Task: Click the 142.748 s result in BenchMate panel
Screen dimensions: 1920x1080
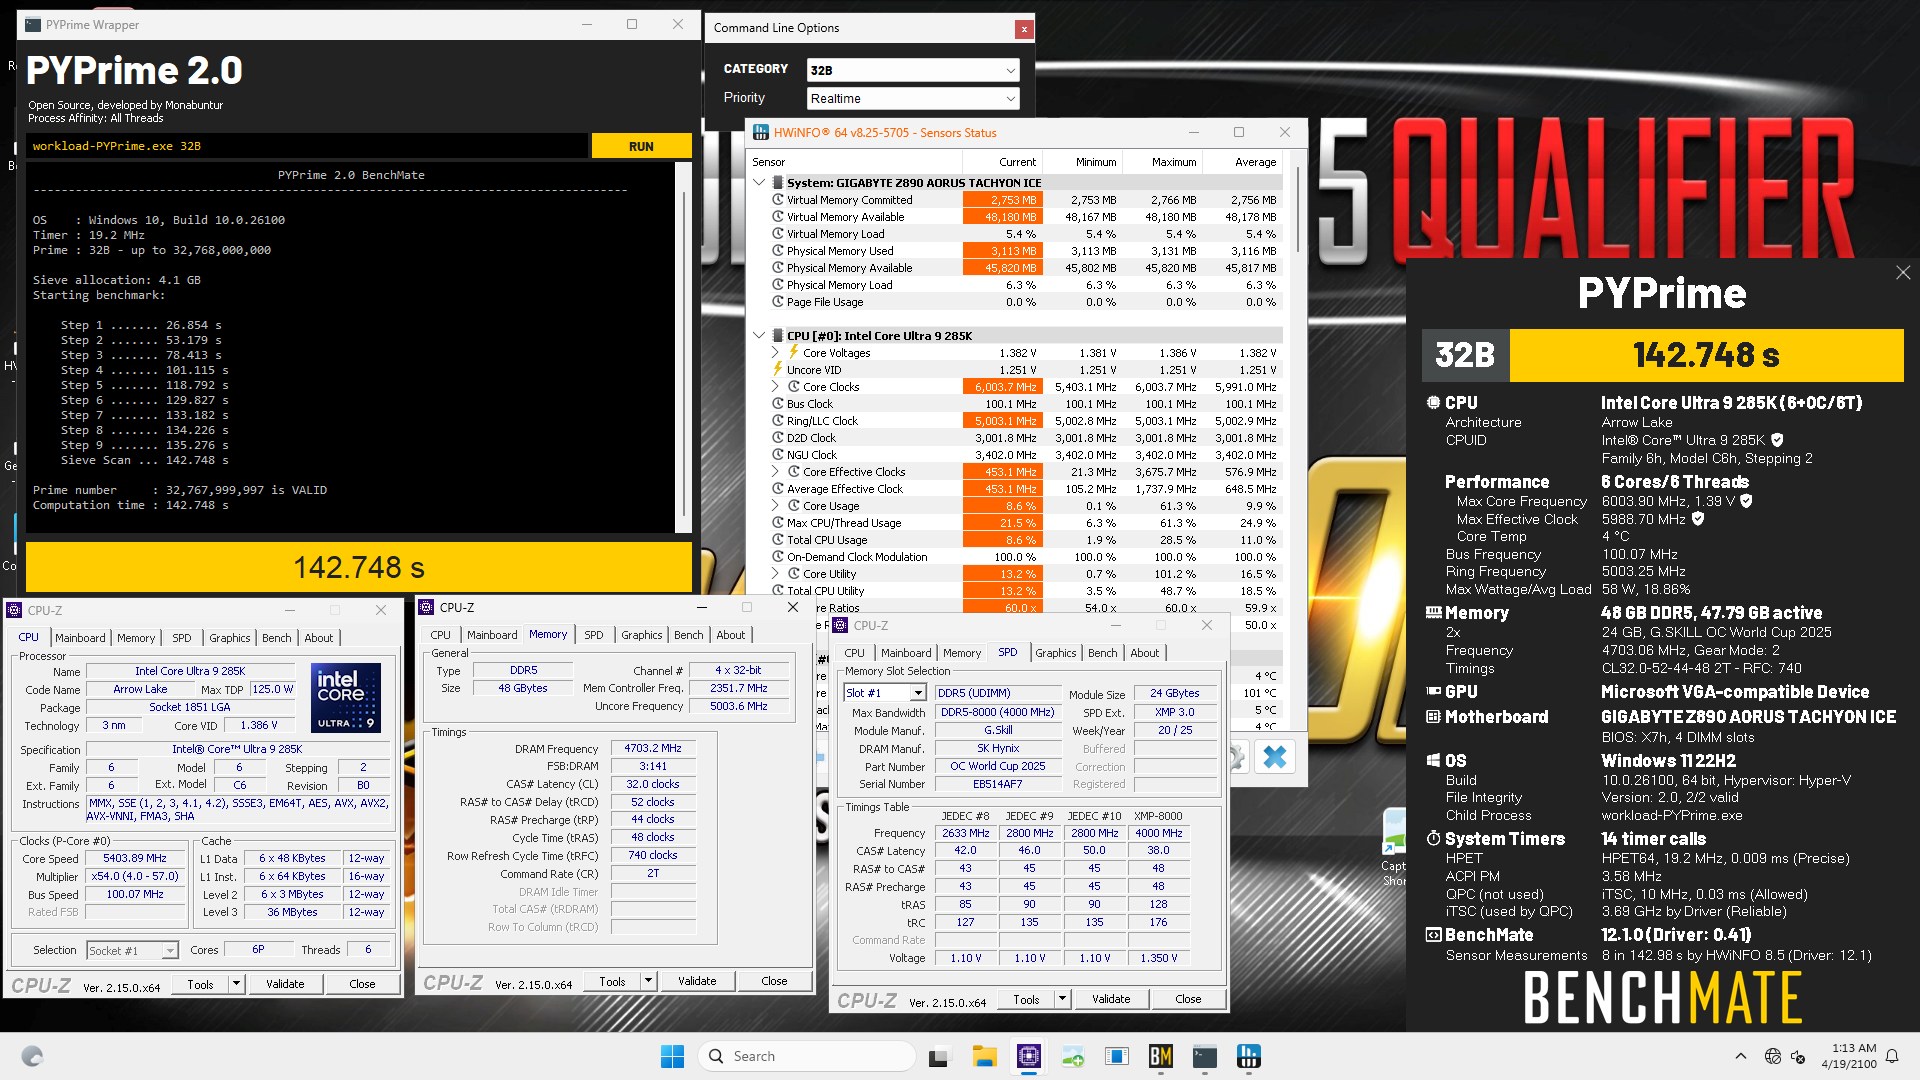Action: click(x=1706, y=355)
